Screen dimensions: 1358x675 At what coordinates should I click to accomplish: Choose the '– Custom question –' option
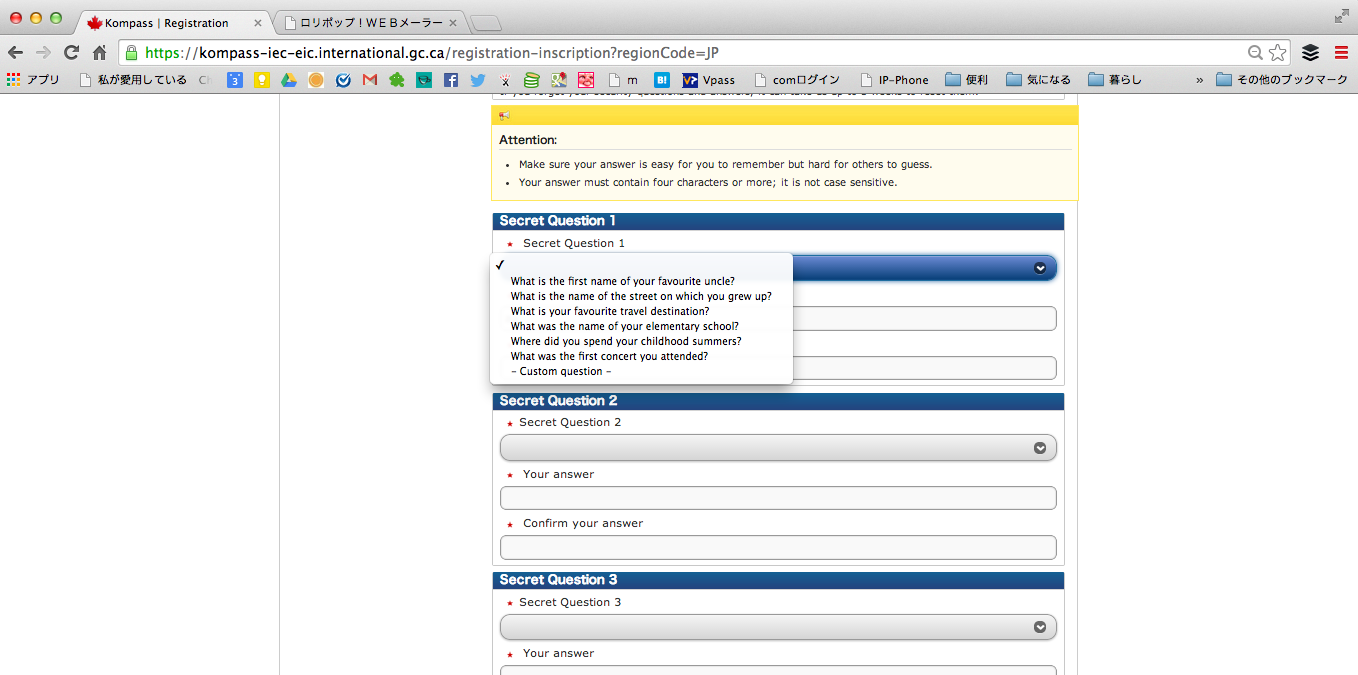coord(560,371)
